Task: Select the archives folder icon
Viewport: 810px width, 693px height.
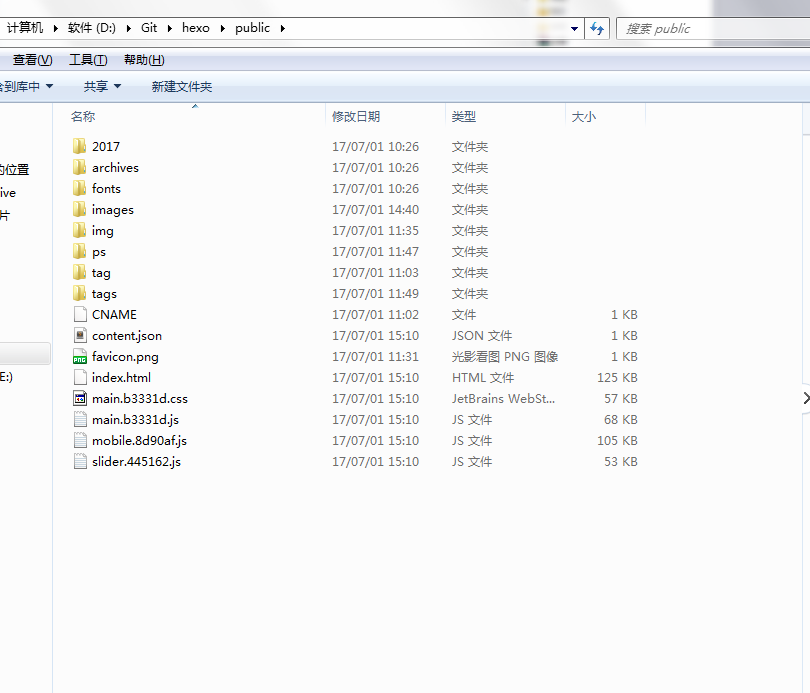Action: 80,167
